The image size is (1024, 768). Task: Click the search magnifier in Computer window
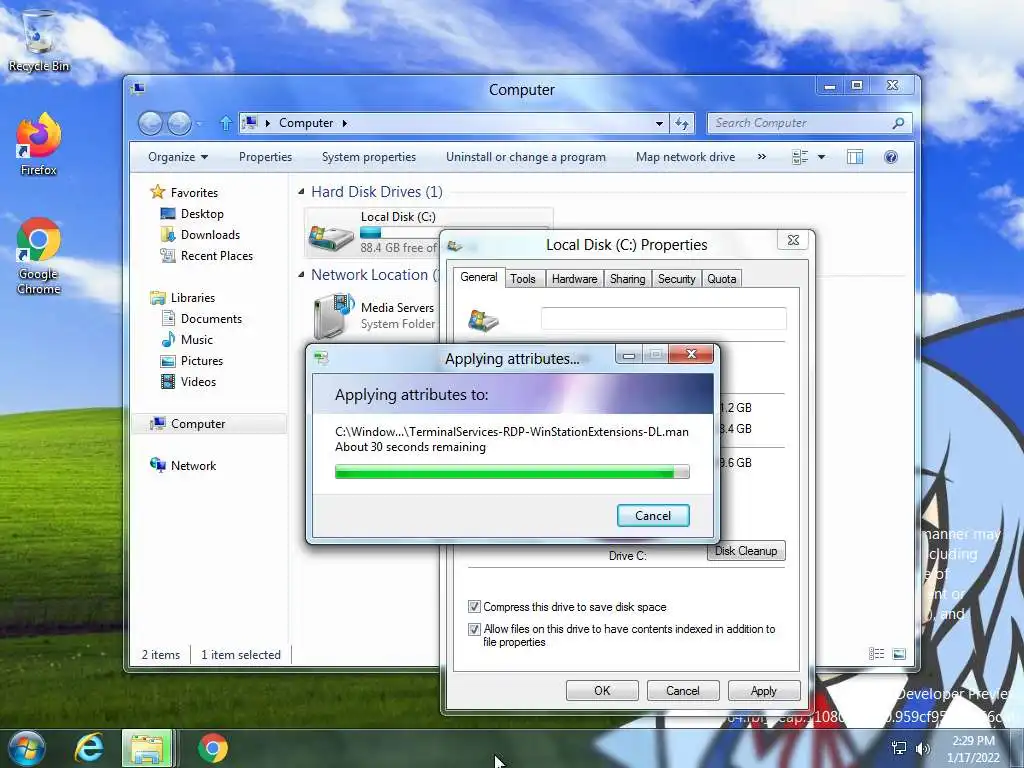[x=899, y=123]
